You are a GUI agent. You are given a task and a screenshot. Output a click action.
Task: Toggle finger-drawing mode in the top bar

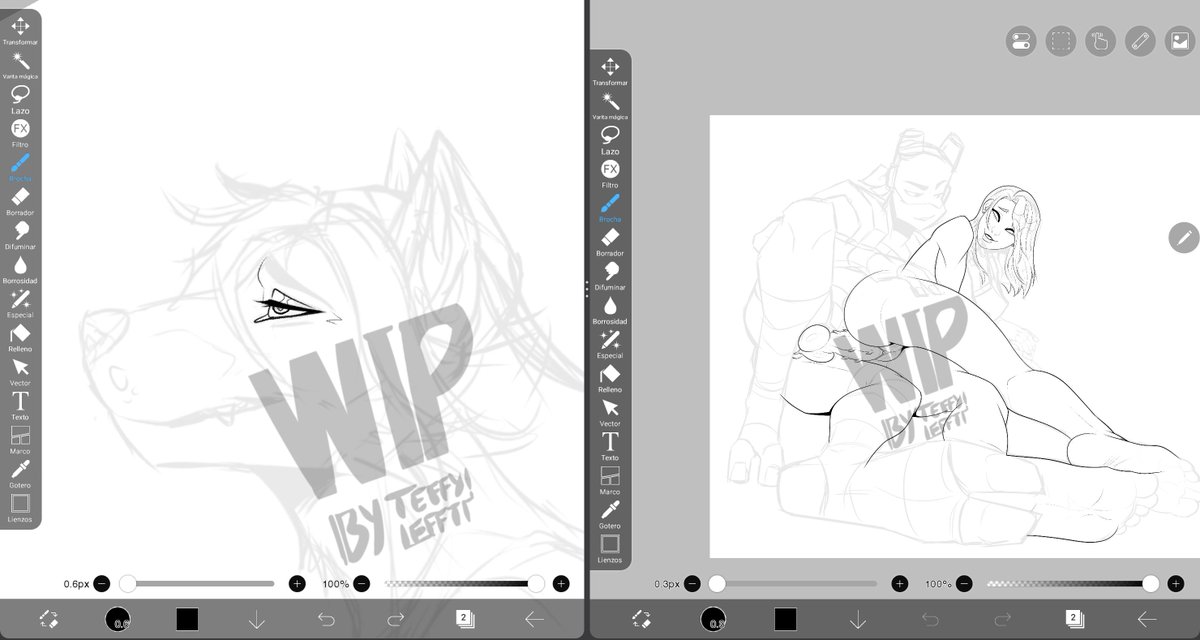[x=1099, y=41]
